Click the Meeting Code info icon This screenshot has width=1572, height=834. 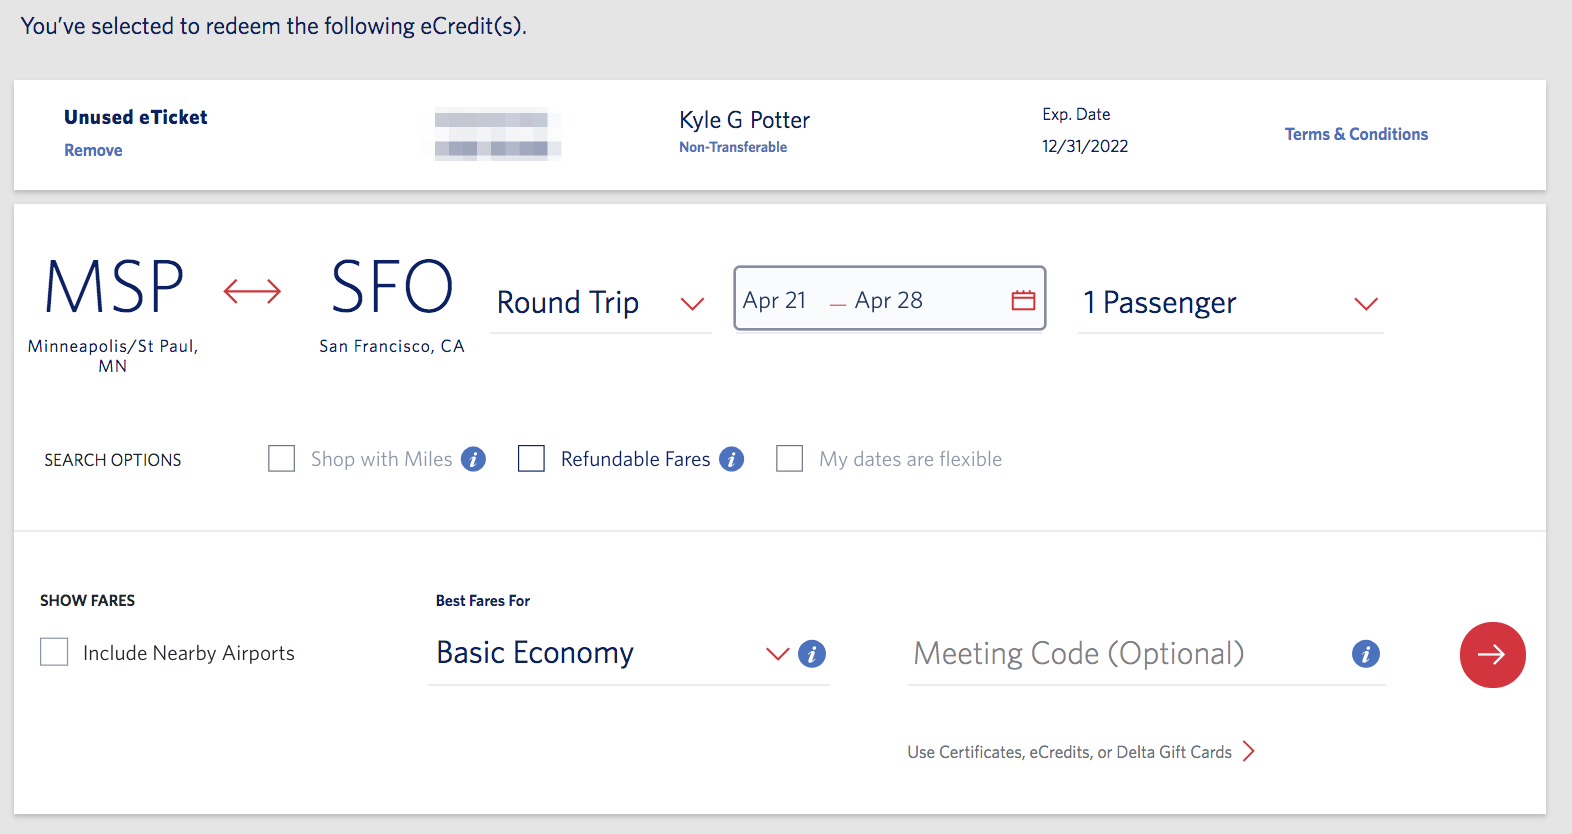[1366, 654]
